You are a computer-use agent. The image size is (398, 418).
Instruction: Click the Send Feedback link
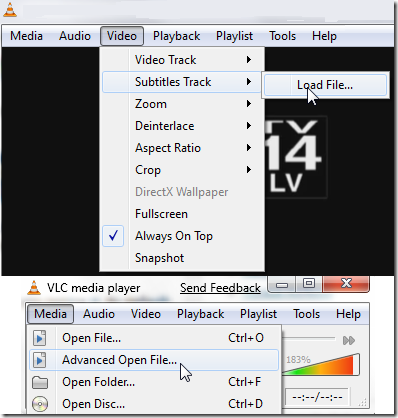[220, 288]
